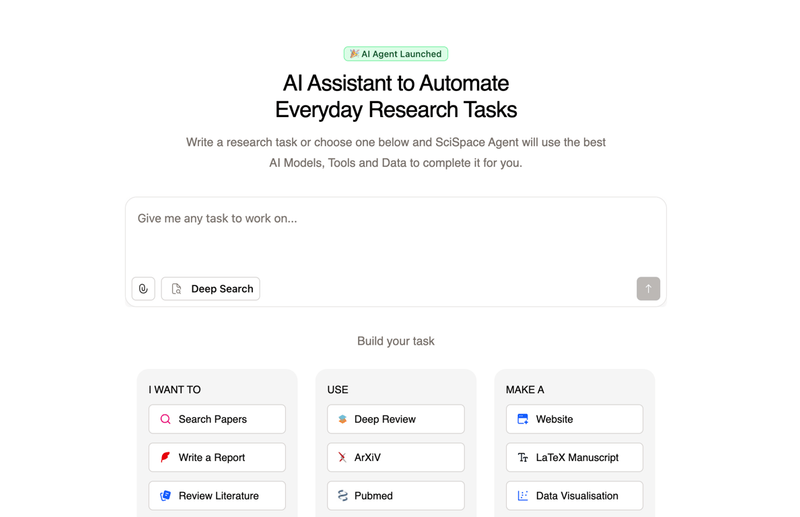The height and width of the screenshot is (517, 800).
Task: Click the 'Build your task' text
Action: coord(396,341)
